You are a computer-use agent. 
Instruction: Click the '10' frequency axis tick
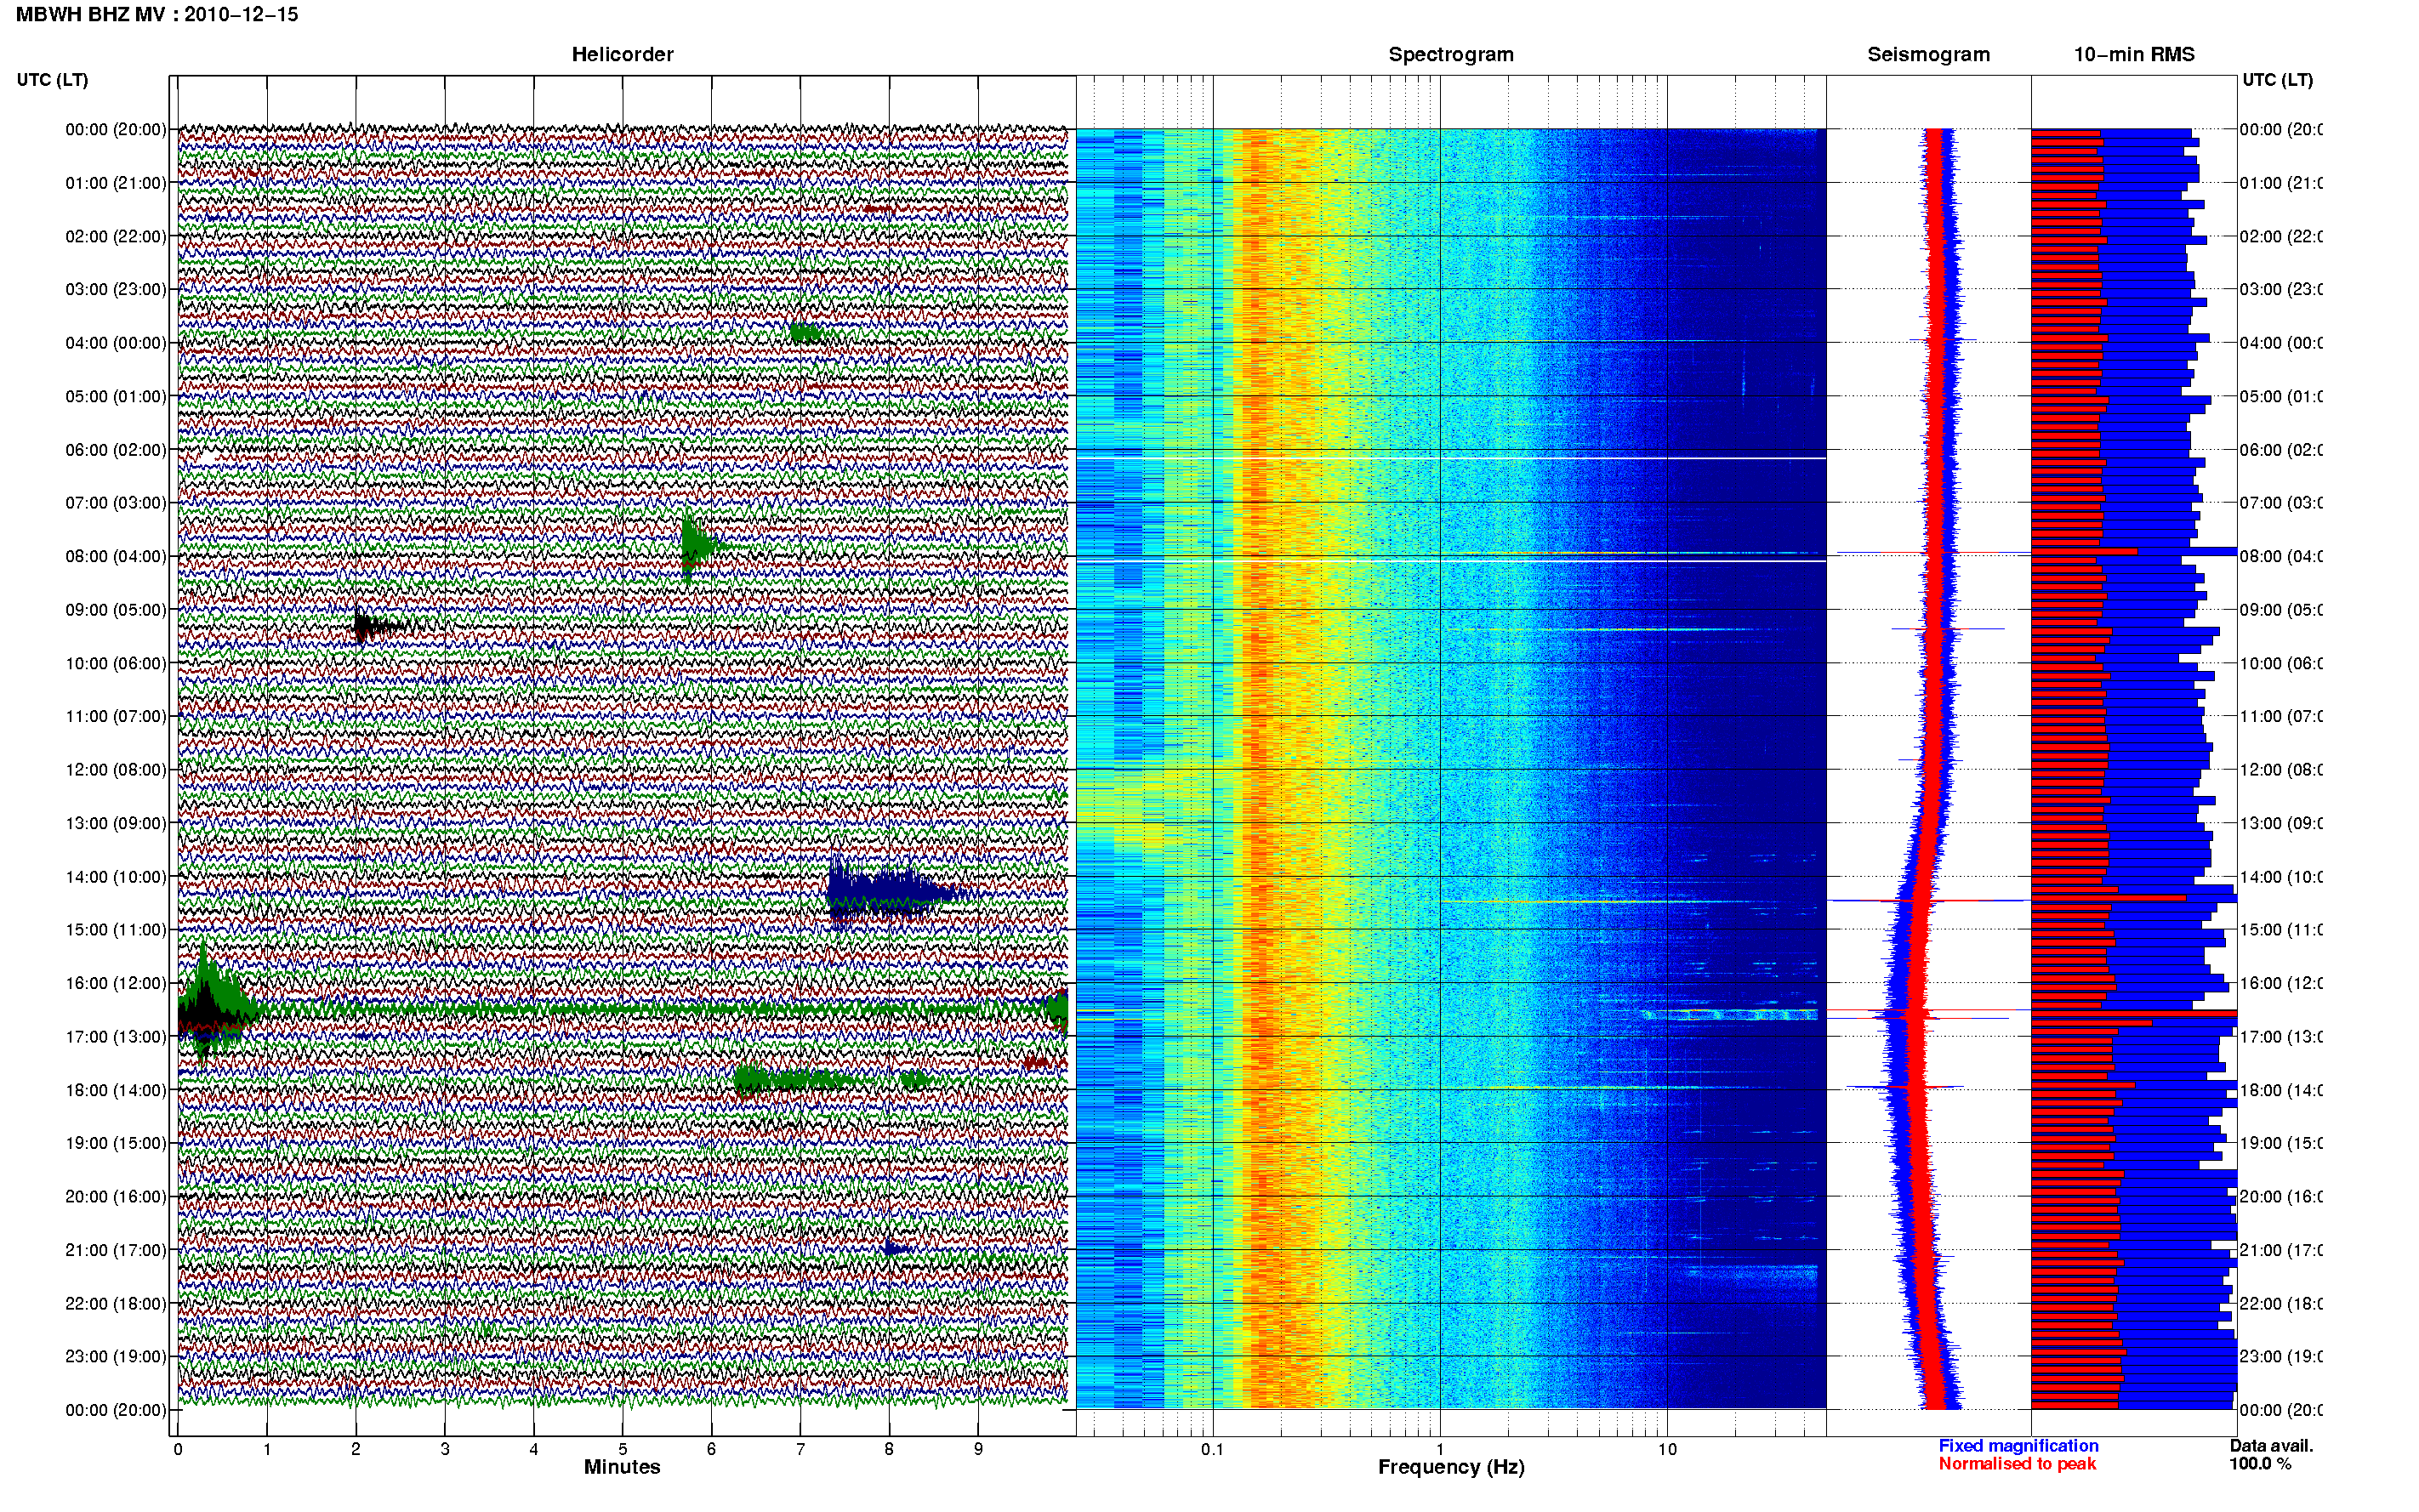click(x=1667, y=1449)
